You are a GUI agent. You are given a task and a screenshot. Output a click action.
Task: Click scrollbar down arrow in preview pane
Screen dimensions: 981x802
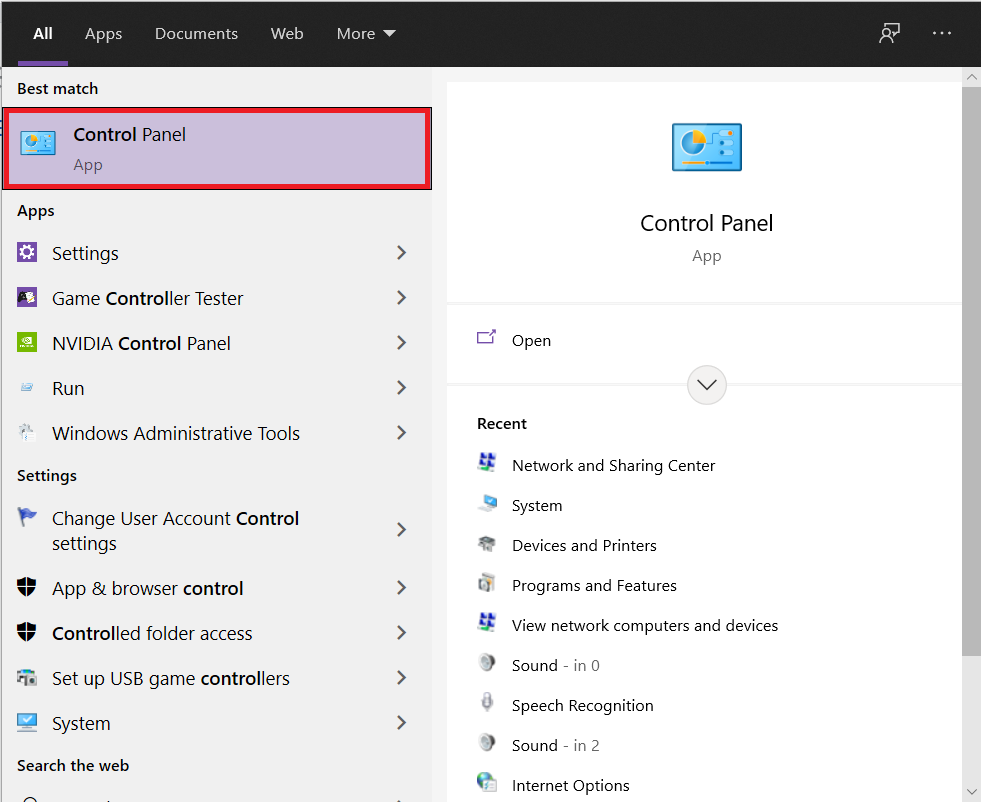[972, 792]
